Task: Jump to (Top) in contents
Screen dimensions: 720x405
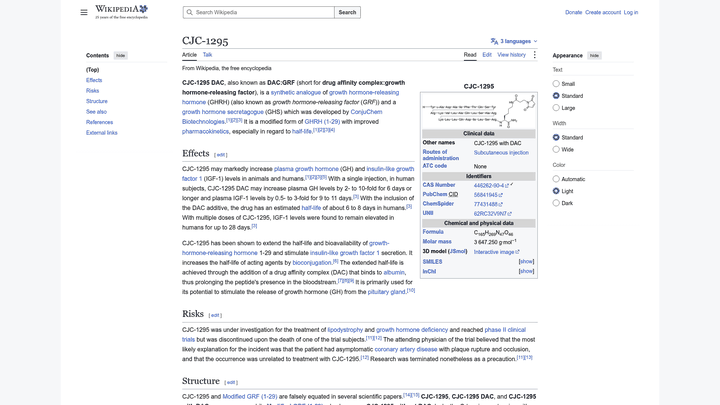Action: click(x=92, y=70)
